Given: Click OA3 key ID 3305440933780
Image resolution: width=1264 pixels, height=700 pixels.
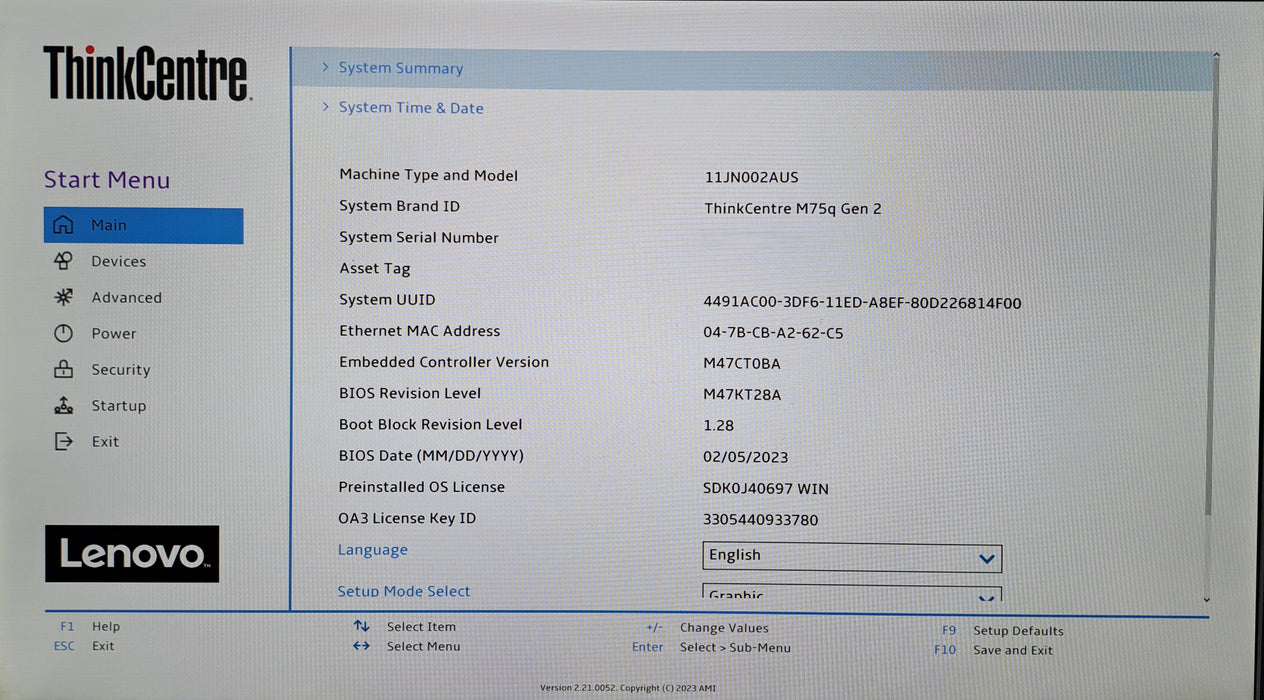Looking at the screenshot, I should click(x=761, y=520).
